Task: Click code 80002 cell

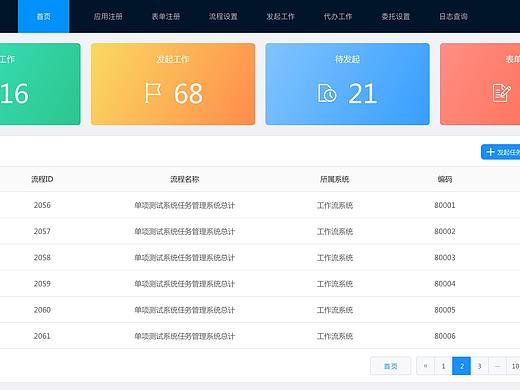Action: point(445,231)
